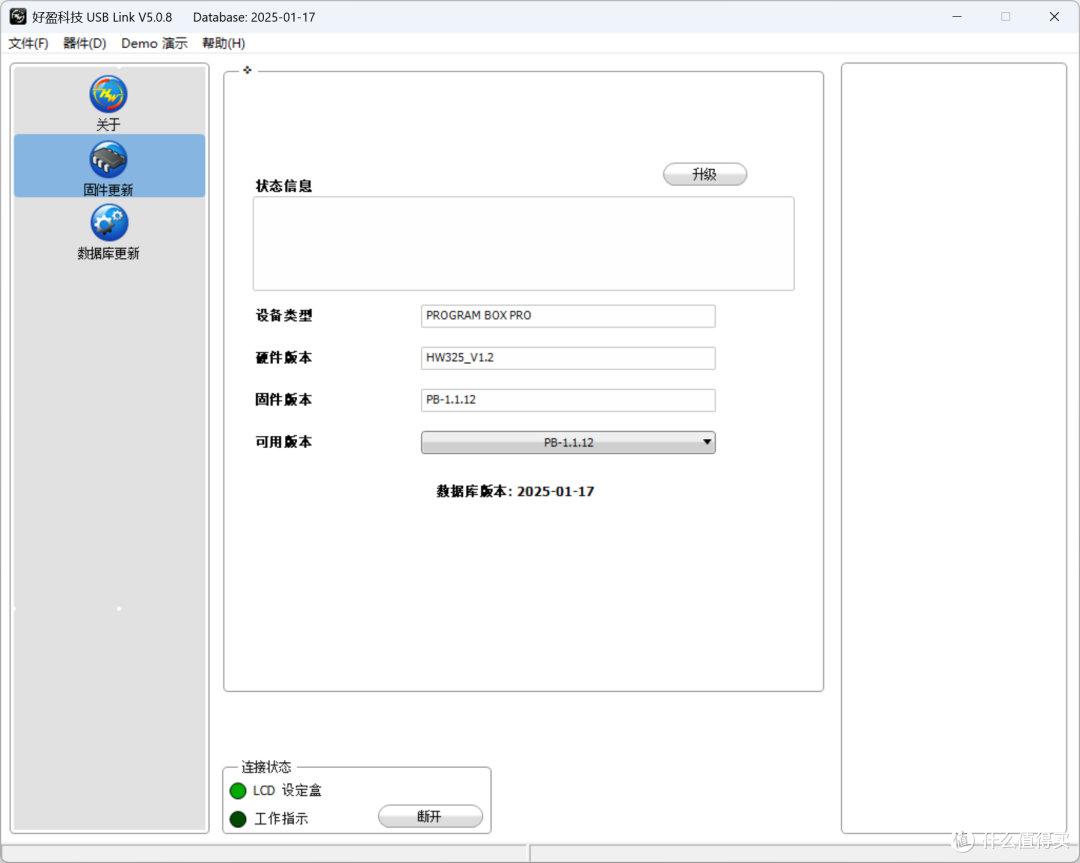Click the 设备类型 label

(284, 315)
